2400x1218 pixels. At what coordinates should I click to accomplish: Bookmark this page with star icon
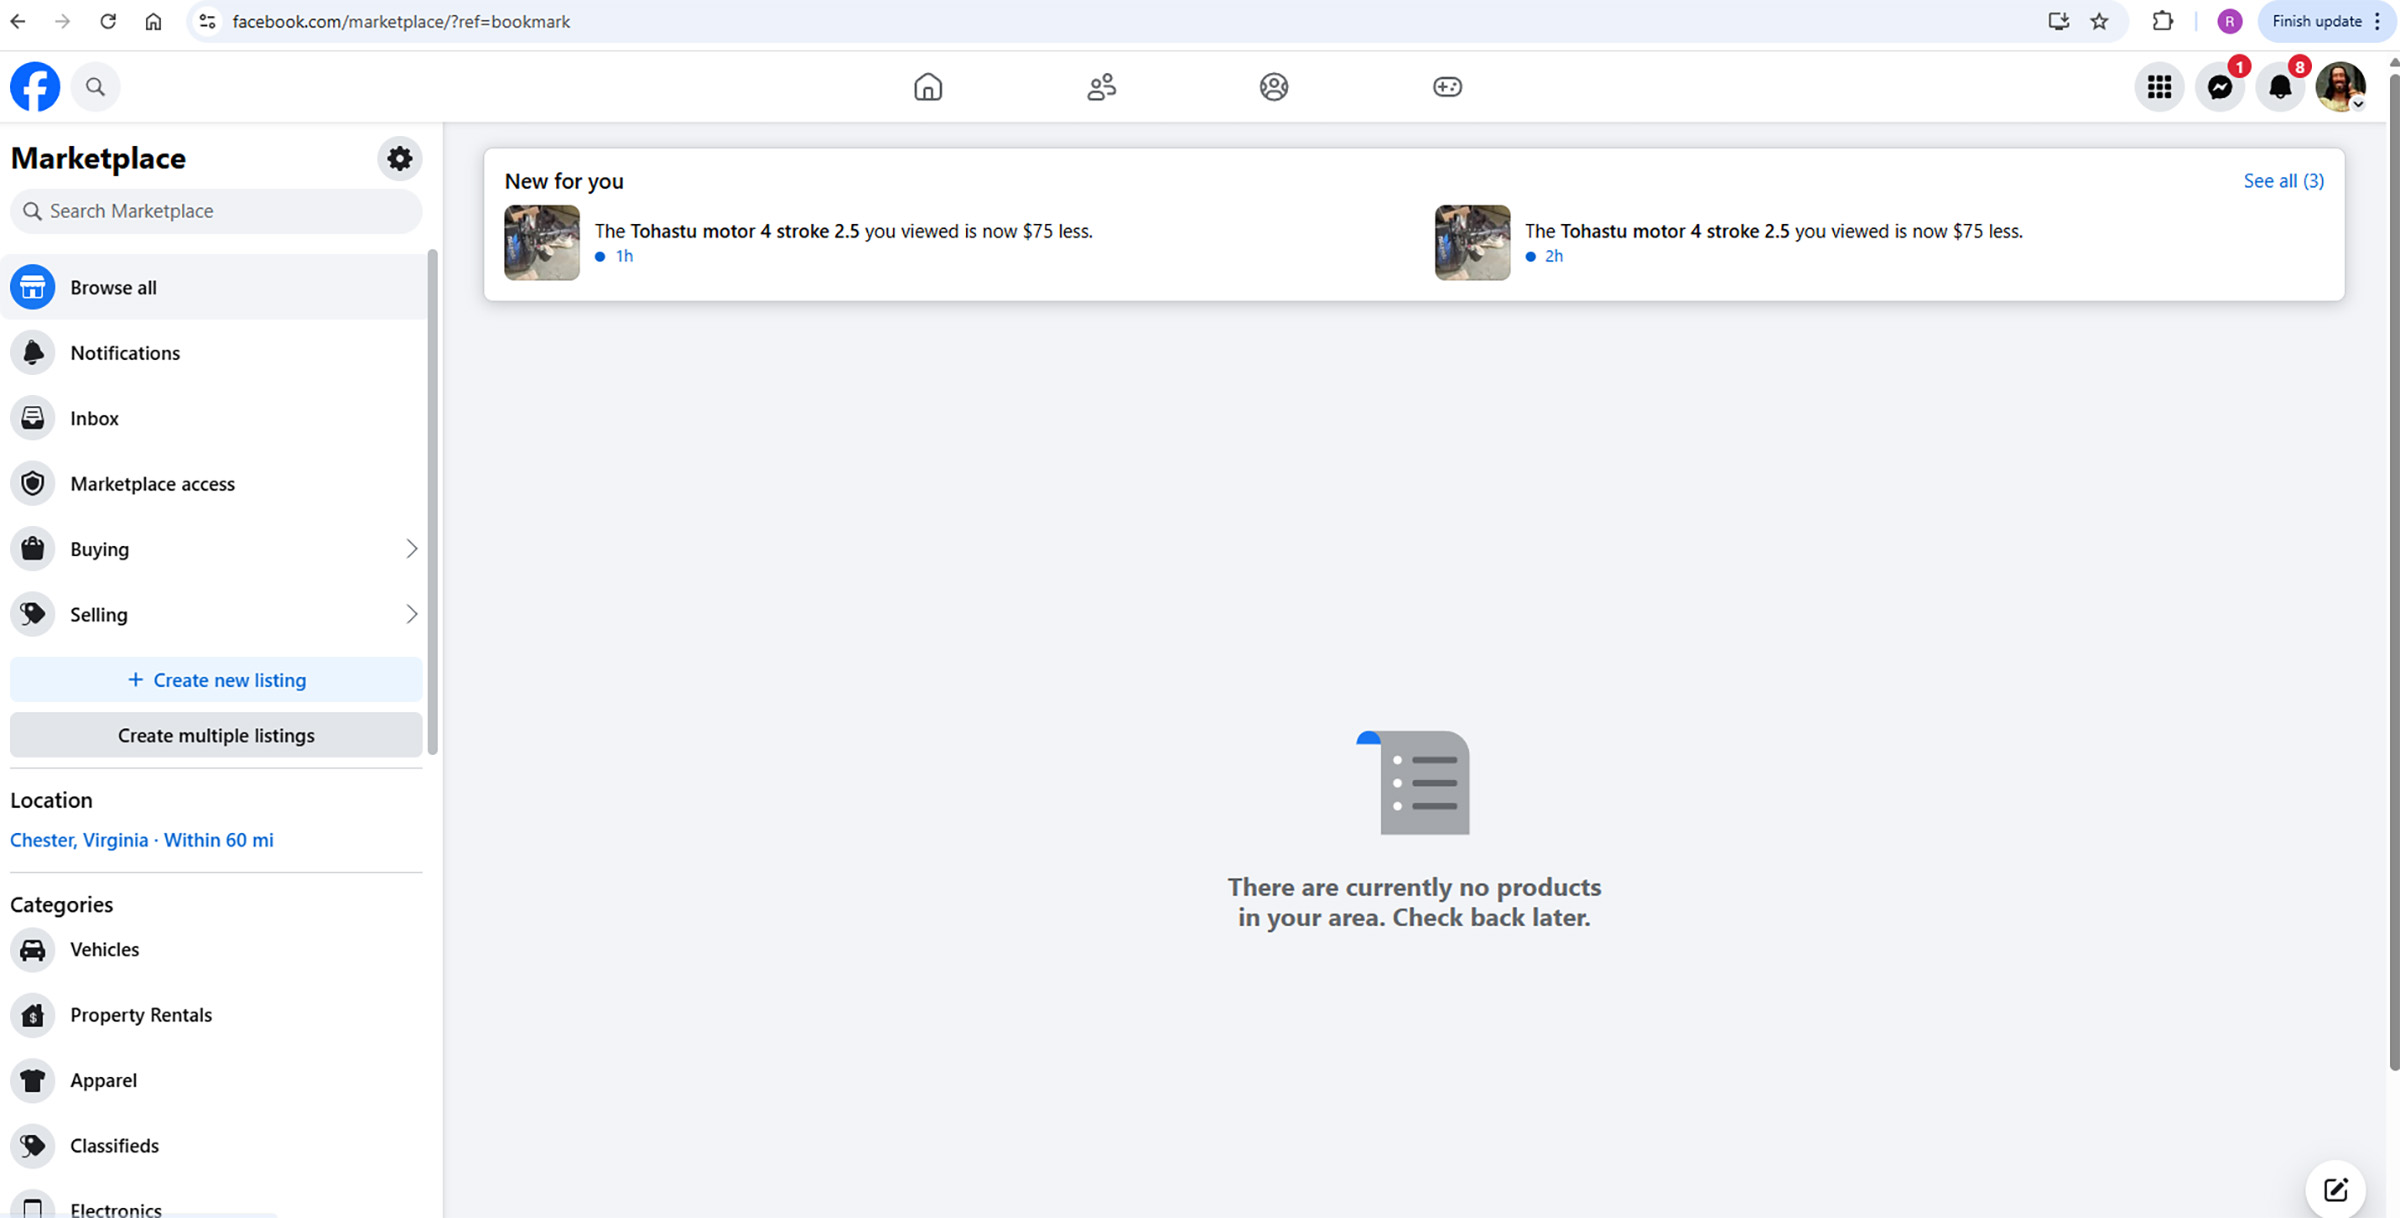pos(2099,21)
